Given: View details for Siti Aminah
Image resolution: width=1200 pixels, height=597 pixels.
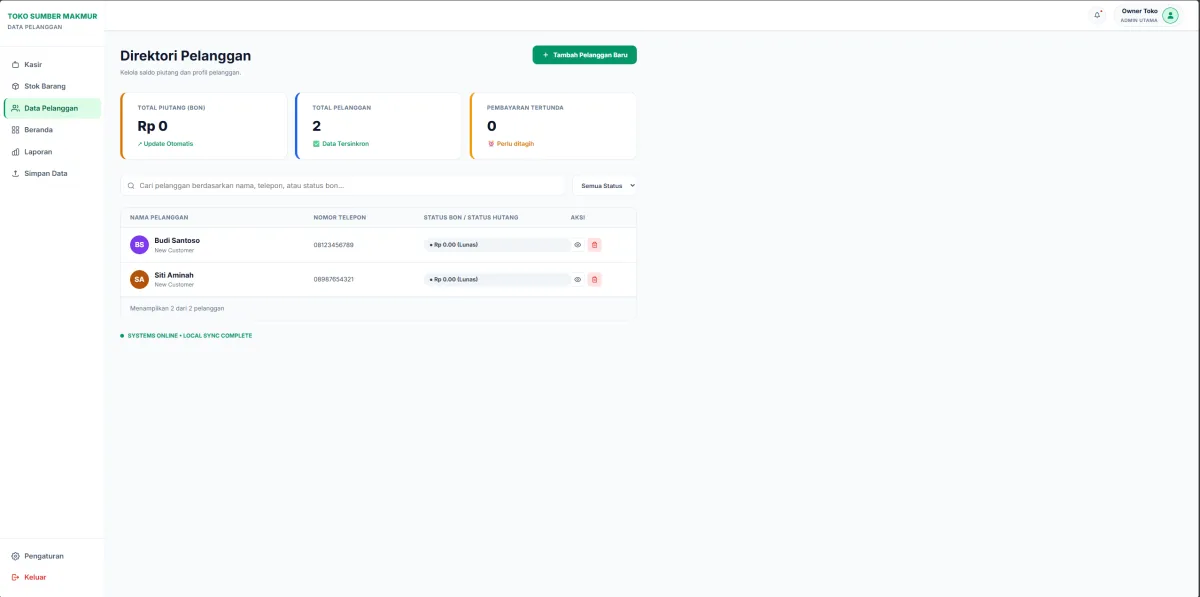Looking at the screenshot, I should coord(578,279).
